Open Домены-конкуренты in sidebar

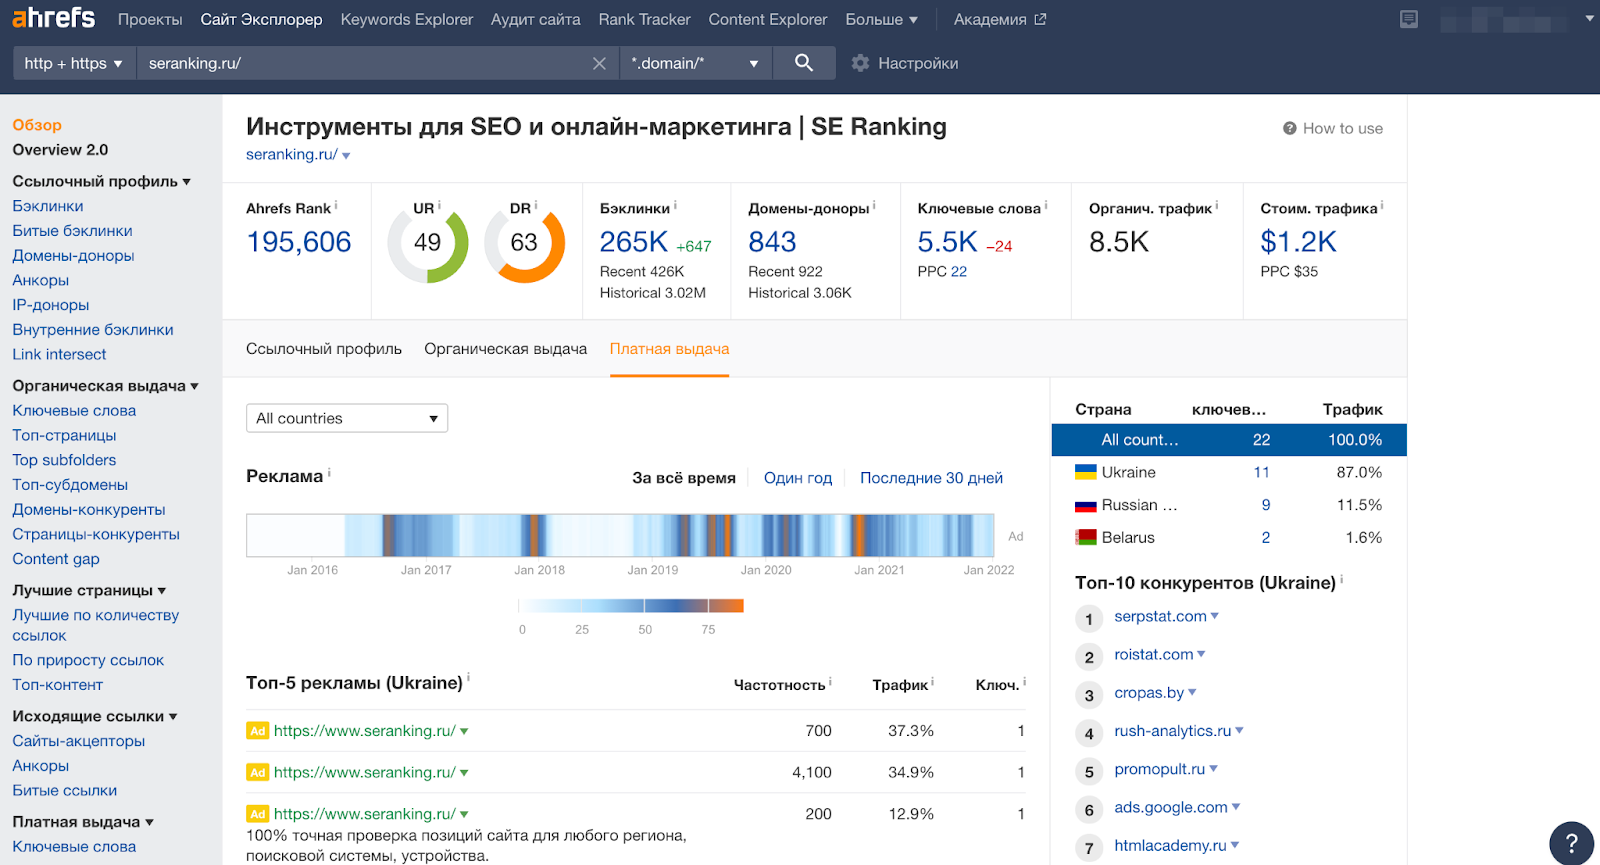click(88, 510)
